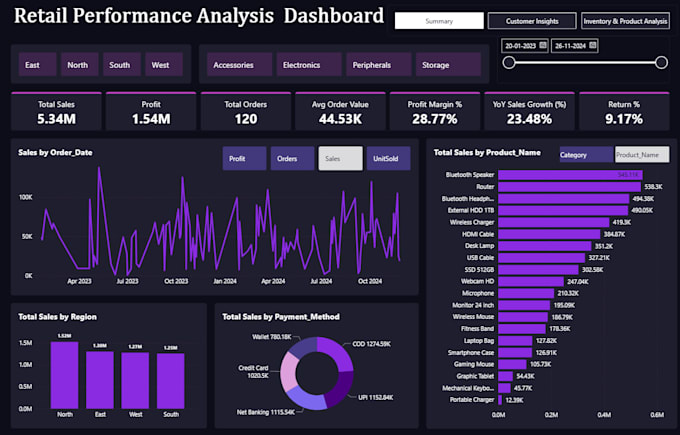The height and width of the screenshot is (435, 680).
Task: Select the Sales measure button
Action: [x=340, y=158]
